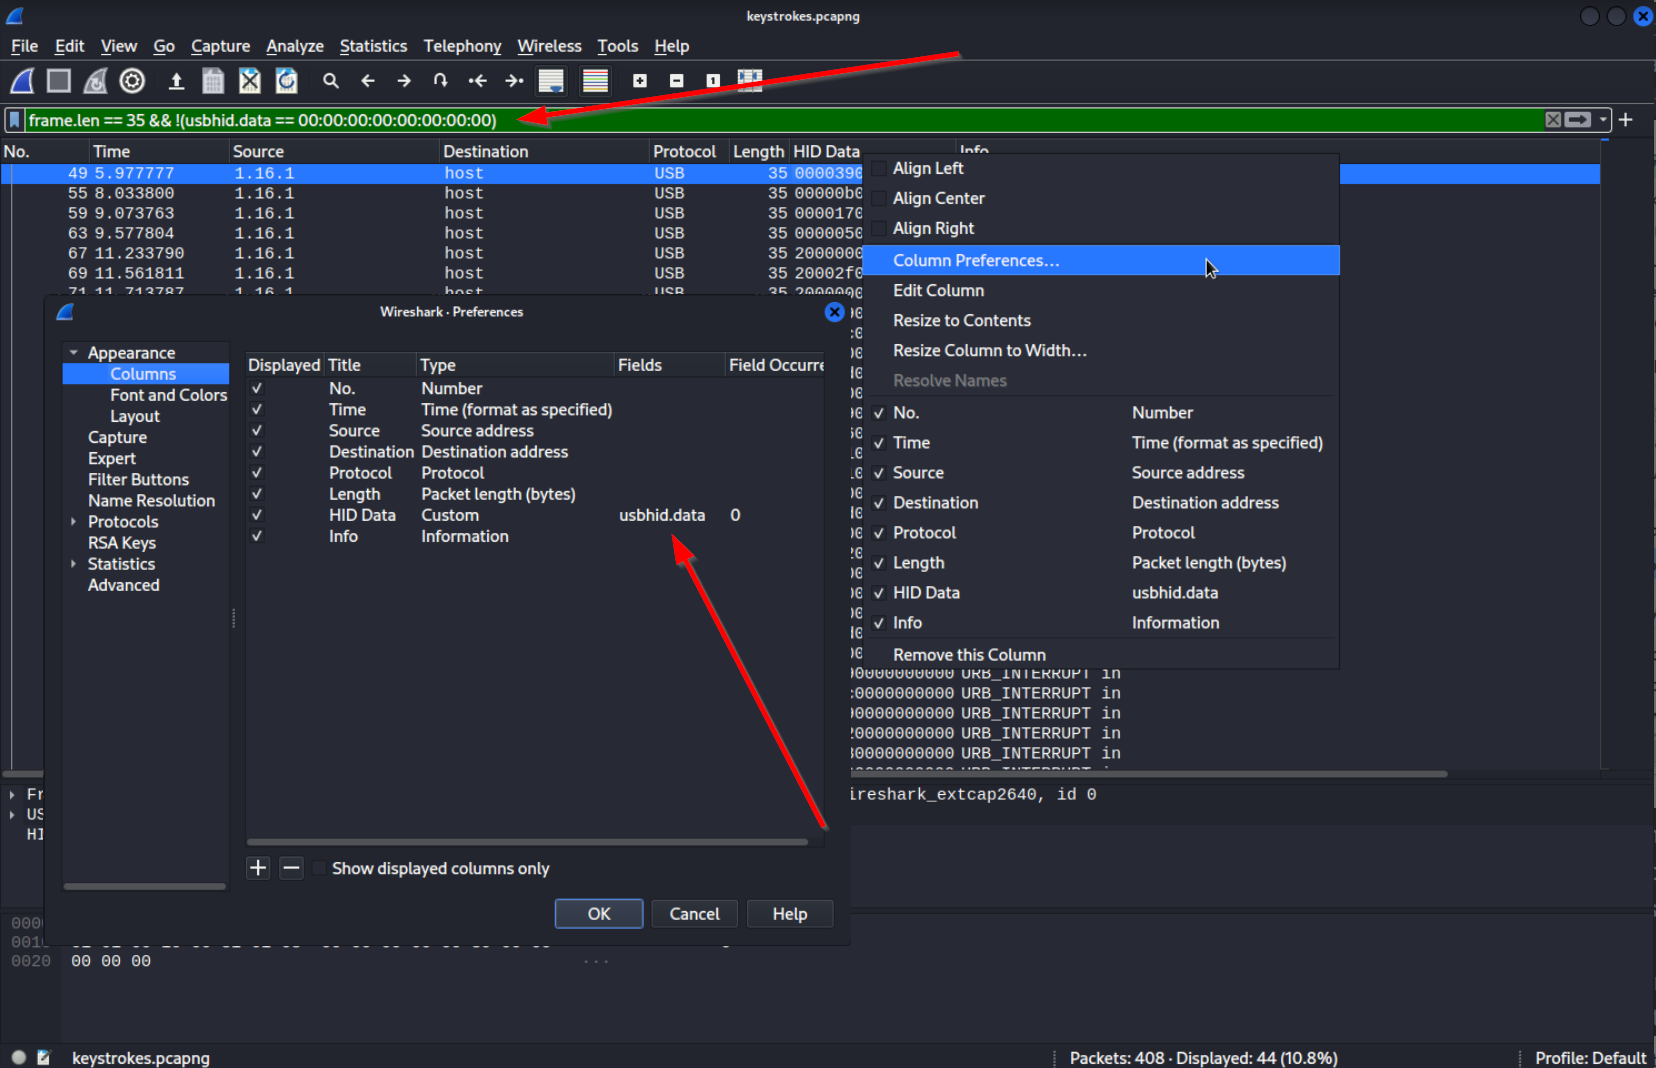
Task: Find a packet with the magnifier icon
Action: click(331, 81)
